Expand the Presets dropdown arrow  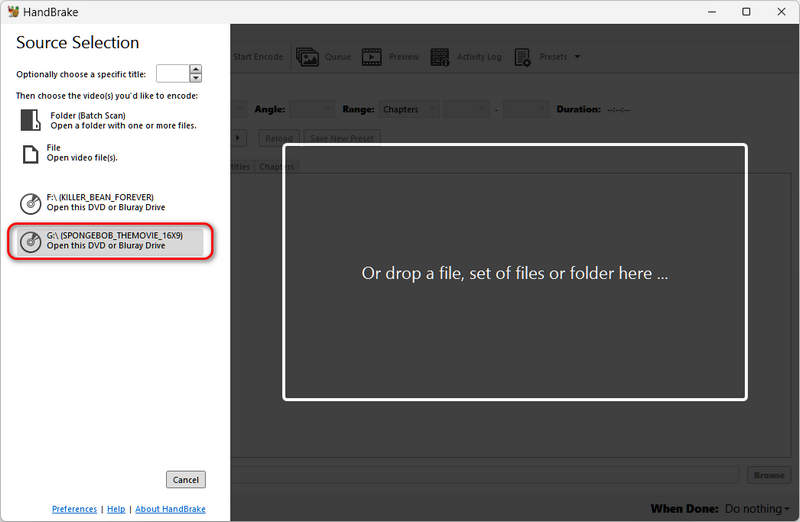[x=577, y=57]
